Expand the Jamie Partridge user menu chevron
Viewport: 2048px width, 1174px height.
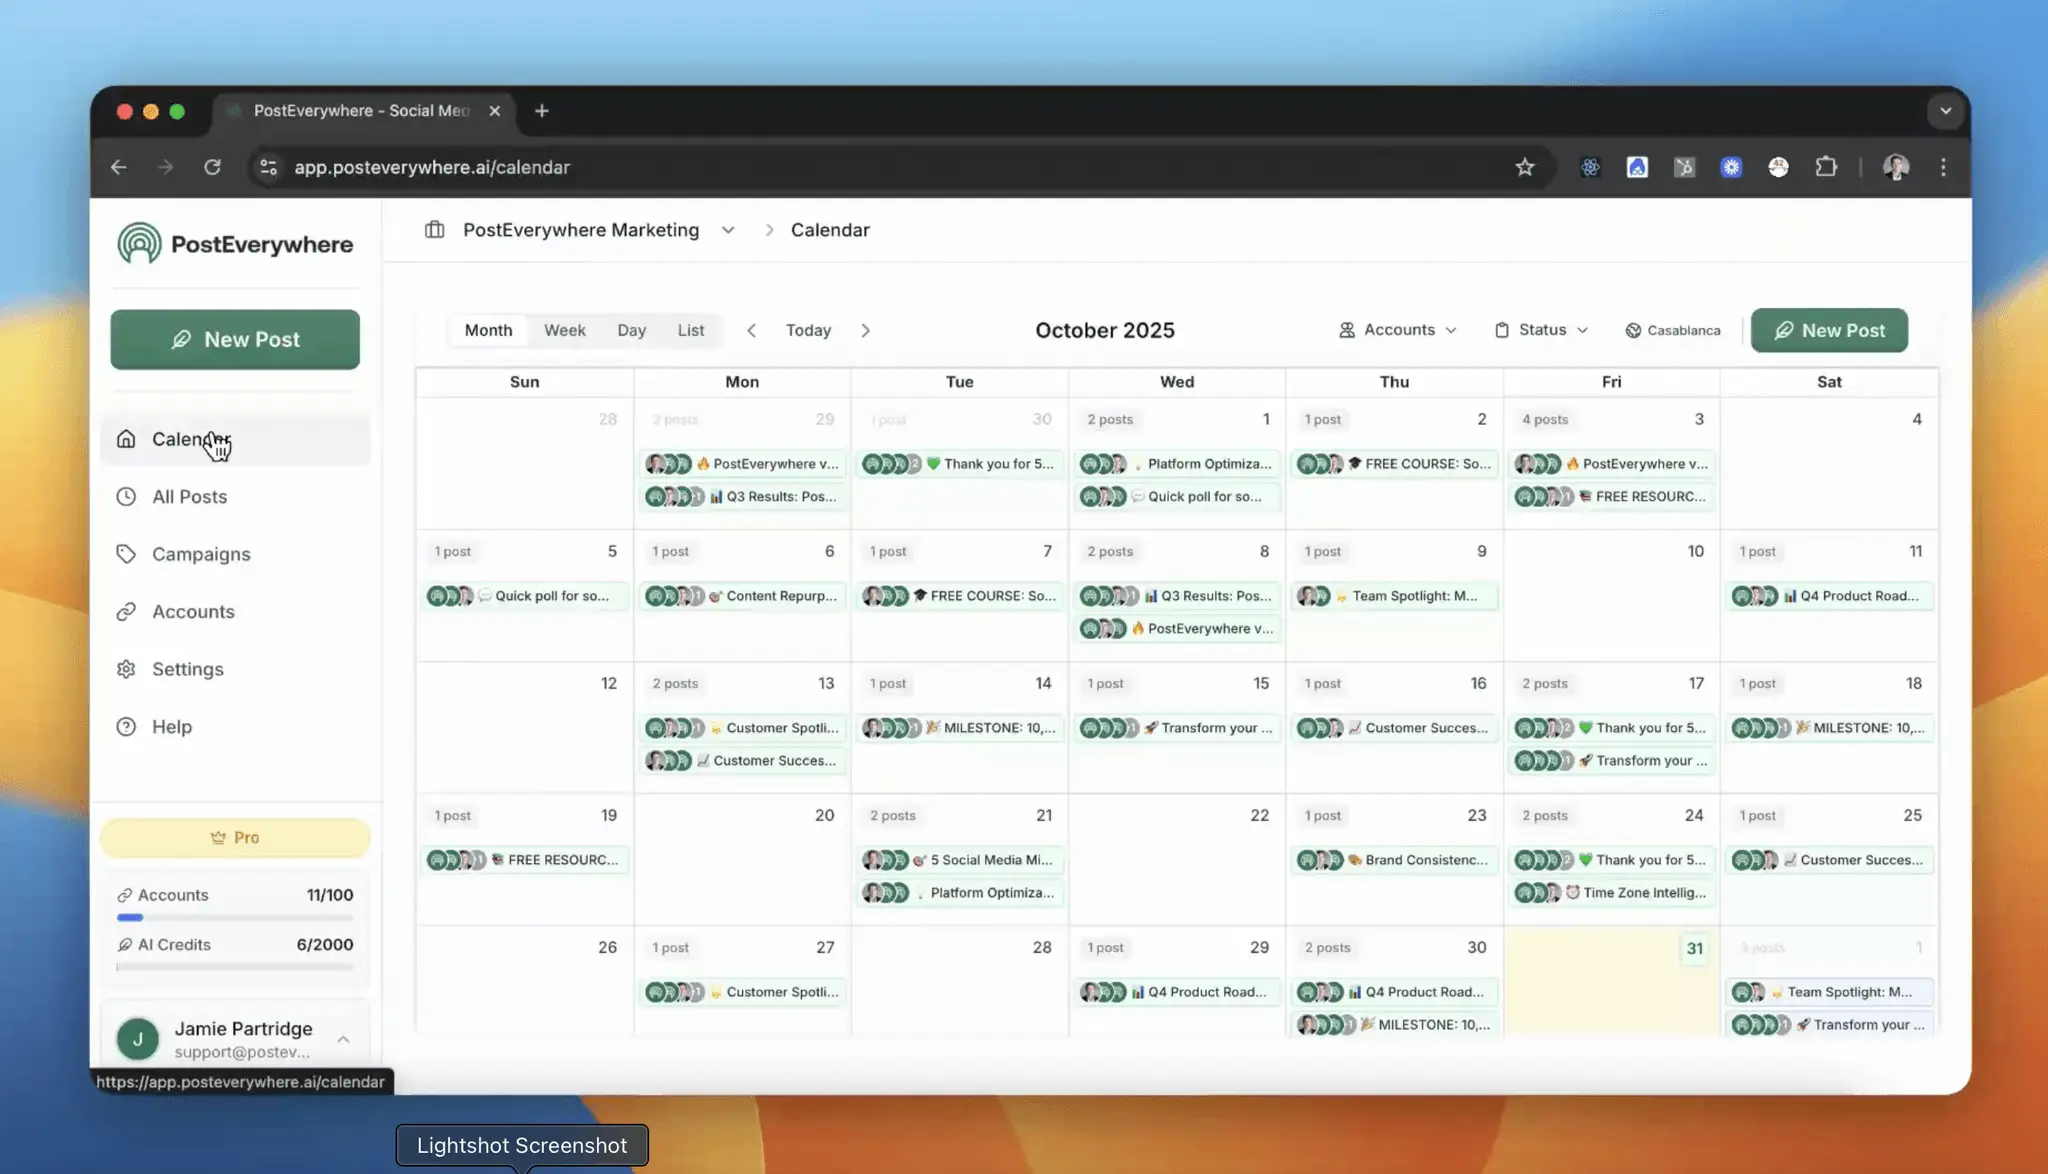point(343,1040)
